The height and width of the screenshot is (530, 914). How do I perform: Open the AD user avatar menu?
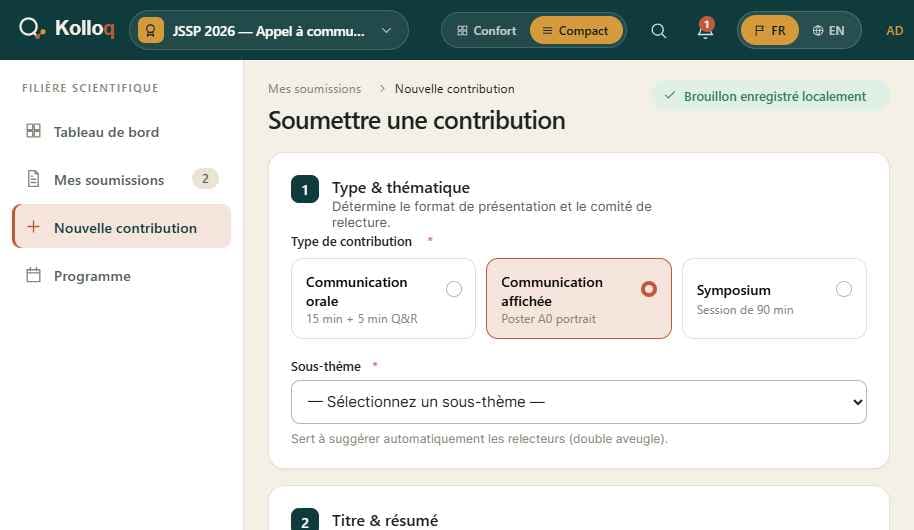(x=894, y=30)
